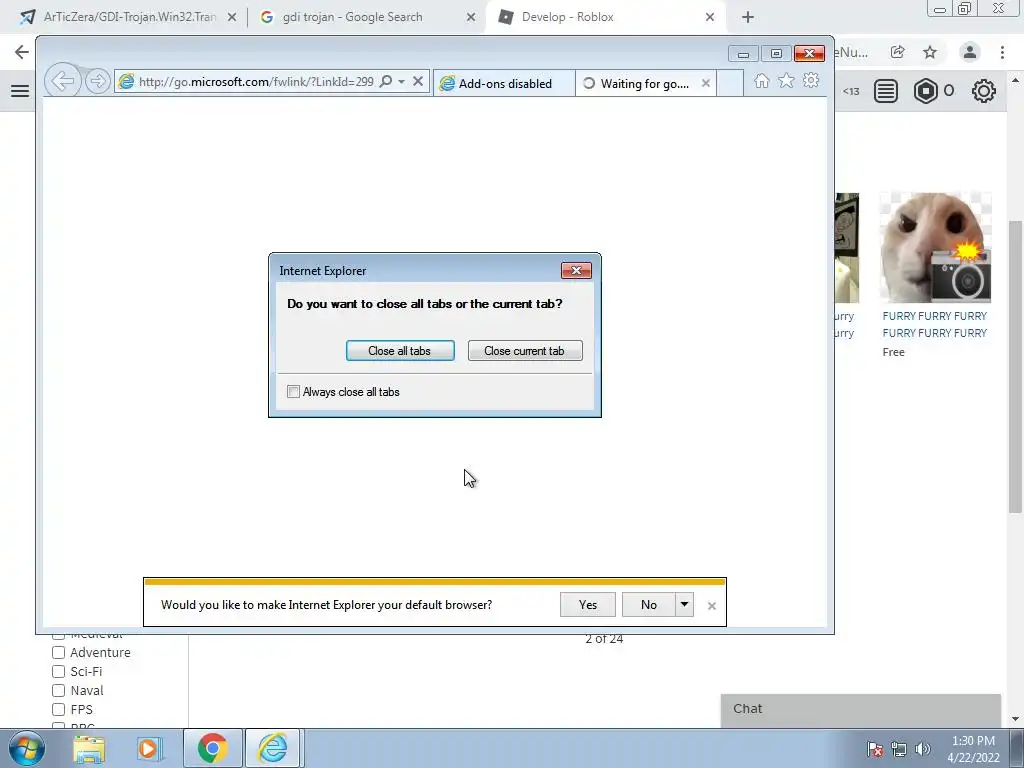Click the Close all tabs button
The height and width of the screenshot is (768, 1024).
point(400,351)
